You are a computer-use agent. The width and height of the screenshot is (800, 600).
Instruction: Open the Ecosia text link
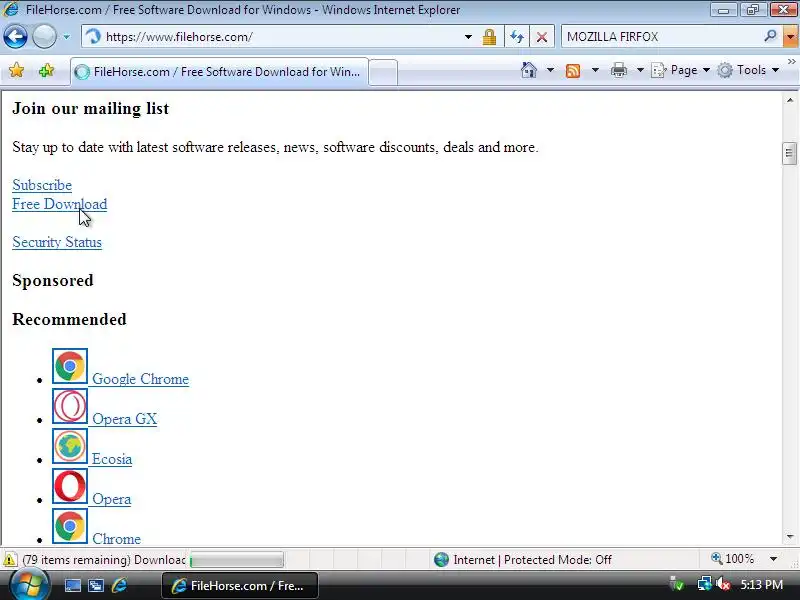click(x=112, y=459)
